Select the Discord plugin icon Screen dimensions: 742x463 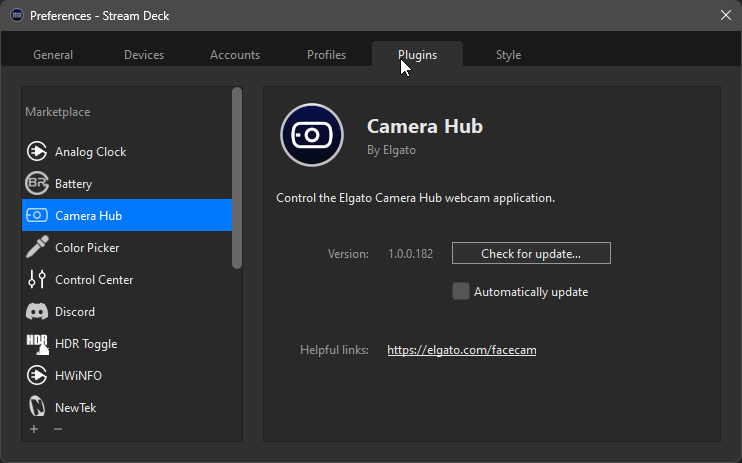click(37, 312)
